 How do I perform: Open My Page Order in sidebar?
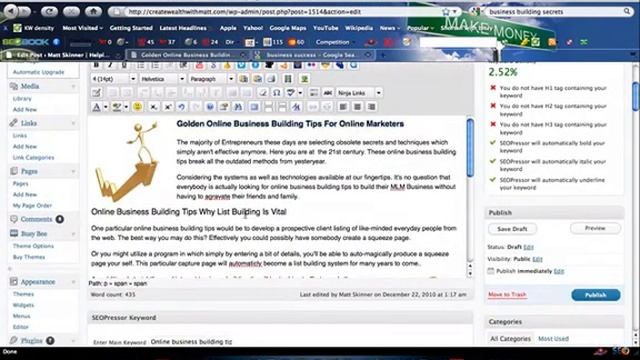pyautogui.click(x=32, y=206)
